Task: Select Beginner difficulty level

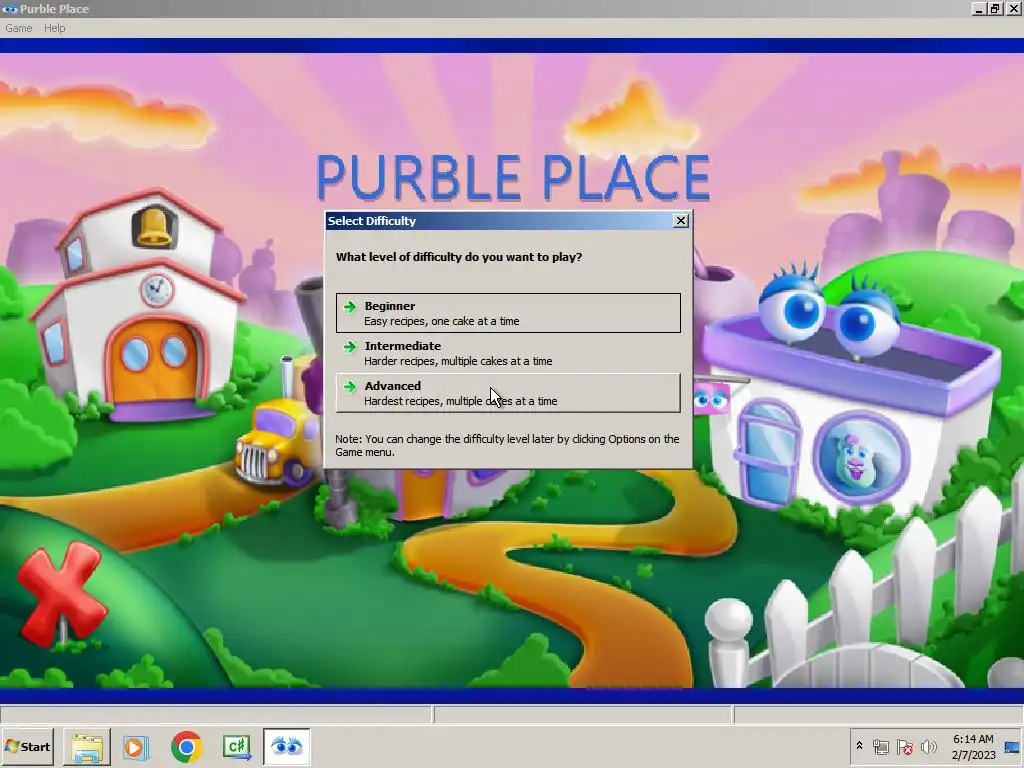Action: click(508, 313)
